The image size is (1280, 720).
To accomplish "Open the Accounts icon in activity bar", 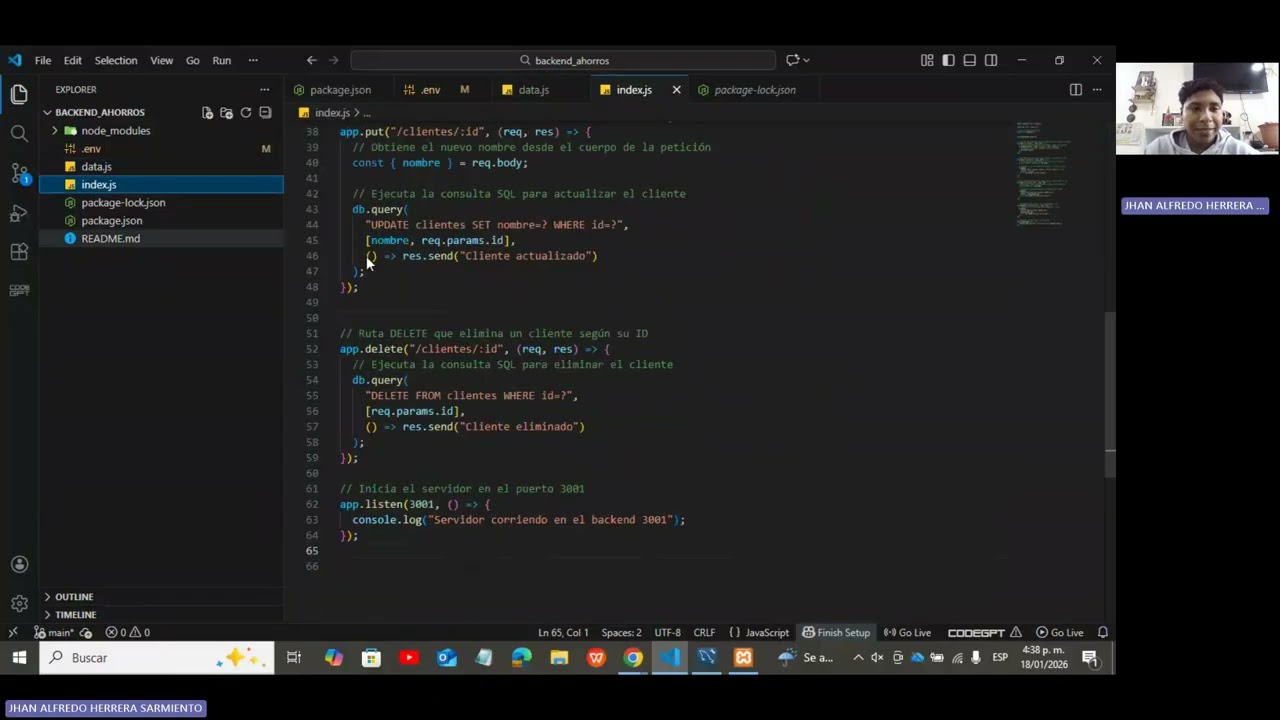I will tap(19, 565).
